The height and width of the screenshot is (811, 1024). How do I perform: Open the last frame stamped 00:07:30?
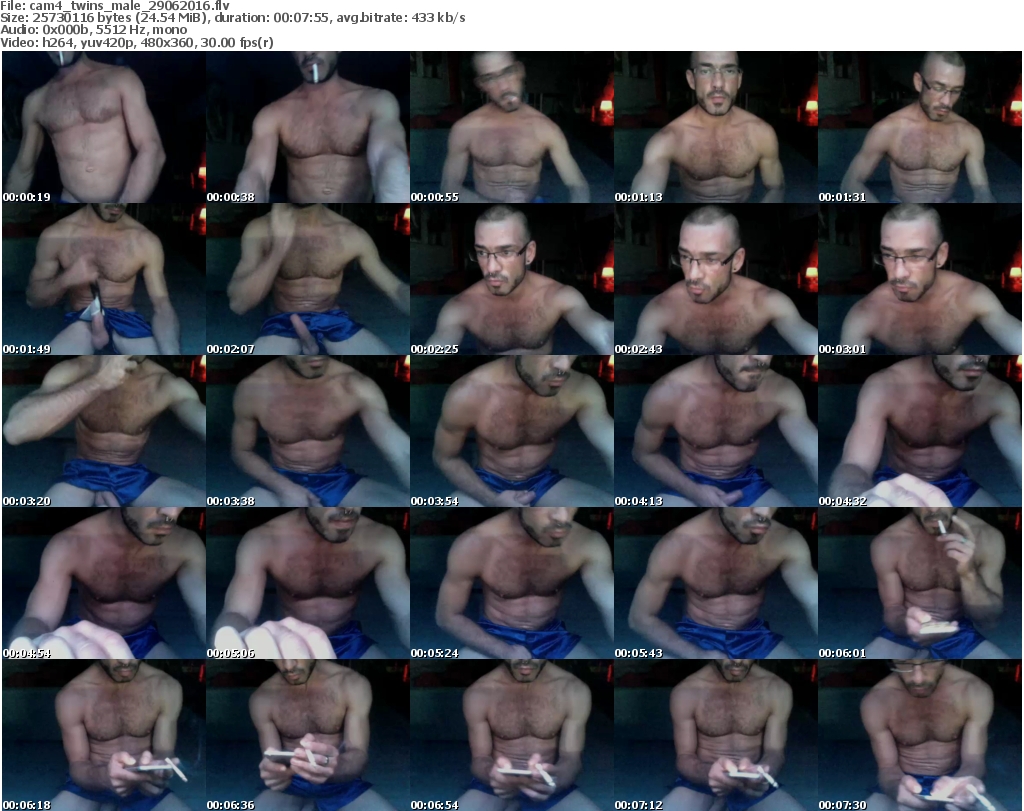(920, 735)
